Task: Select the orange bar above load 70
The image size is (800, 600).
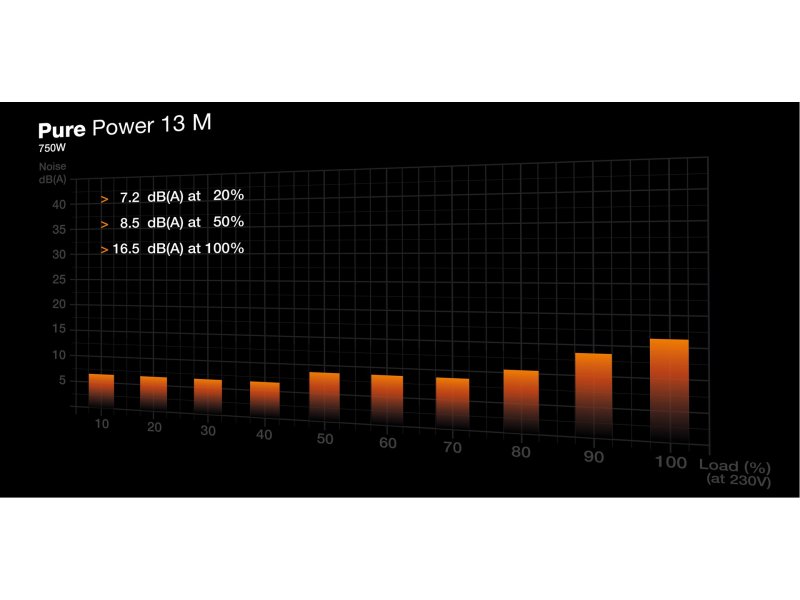Action: (453, 405)
